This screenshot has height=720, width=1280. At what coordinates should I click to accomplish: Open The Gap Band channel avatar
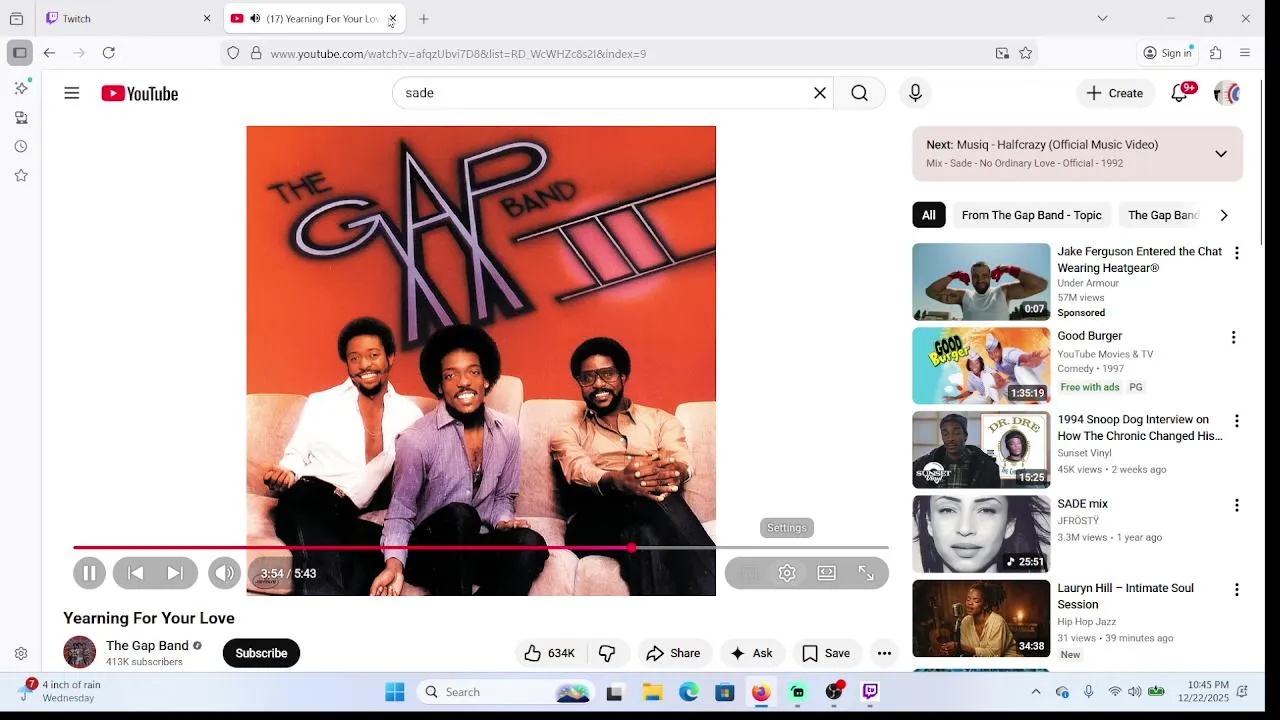tap(80, 652)
